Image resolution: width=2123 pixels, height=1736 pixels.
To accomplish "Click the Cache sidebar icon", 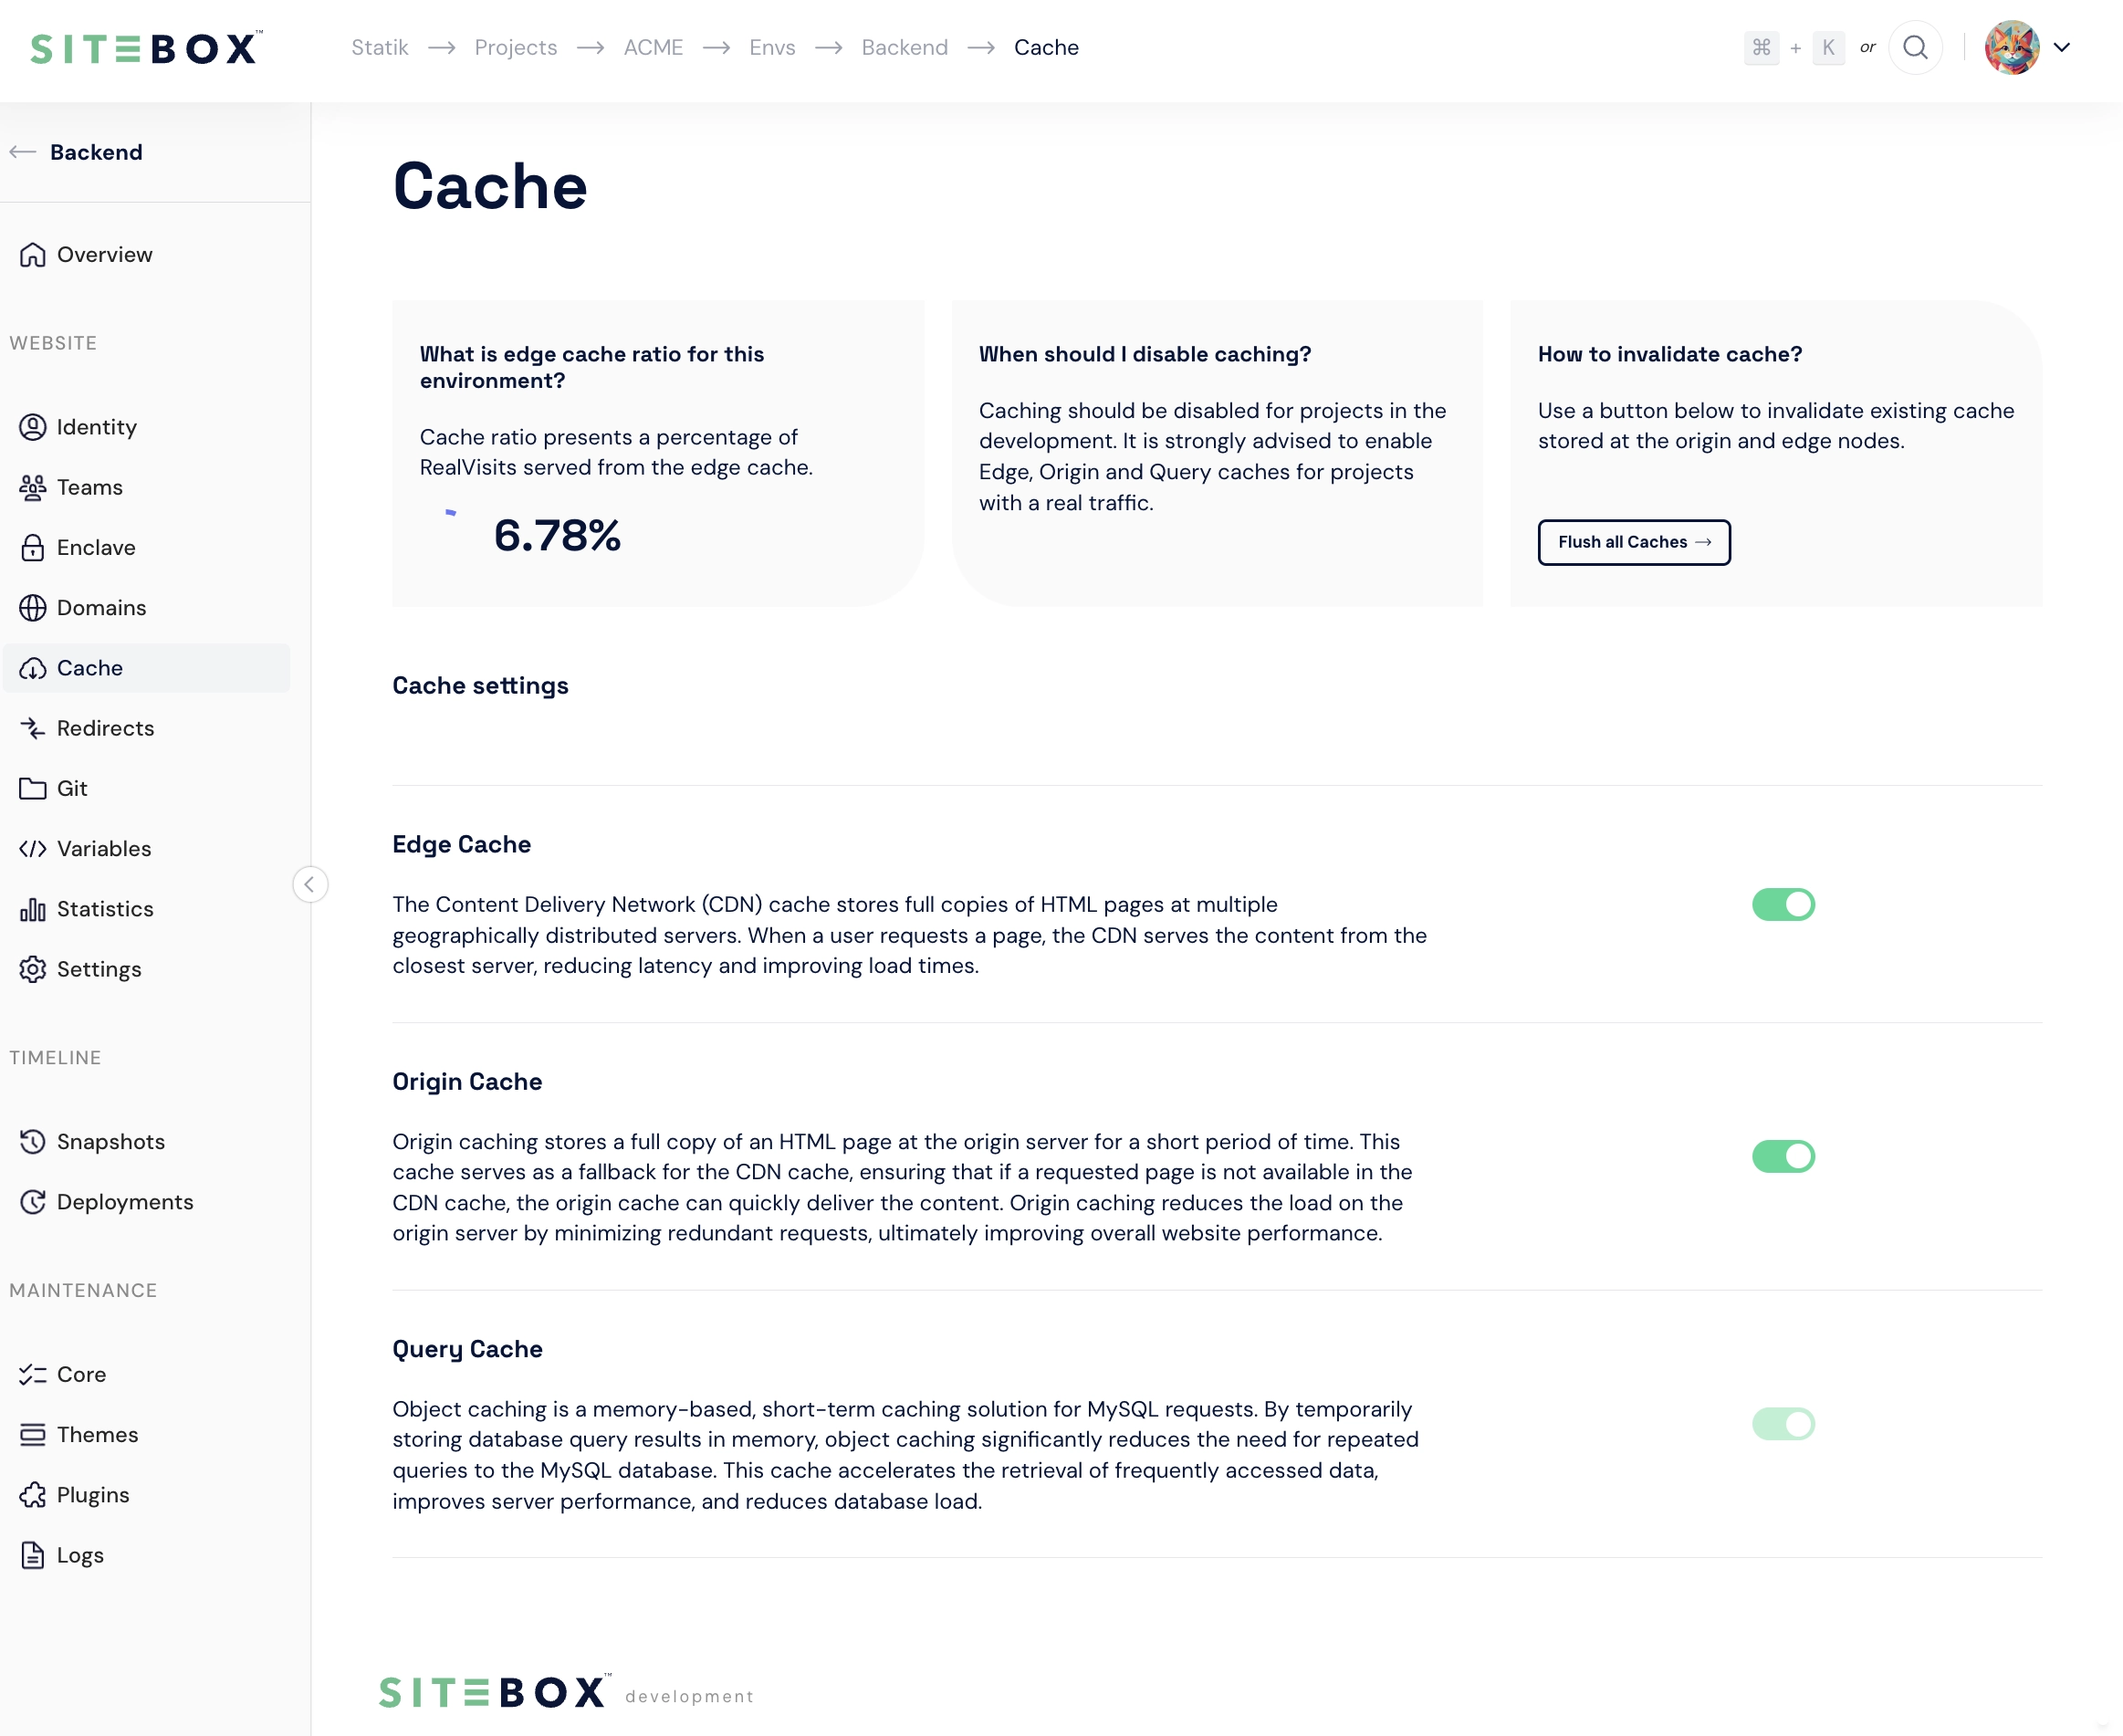I will 34,668.
